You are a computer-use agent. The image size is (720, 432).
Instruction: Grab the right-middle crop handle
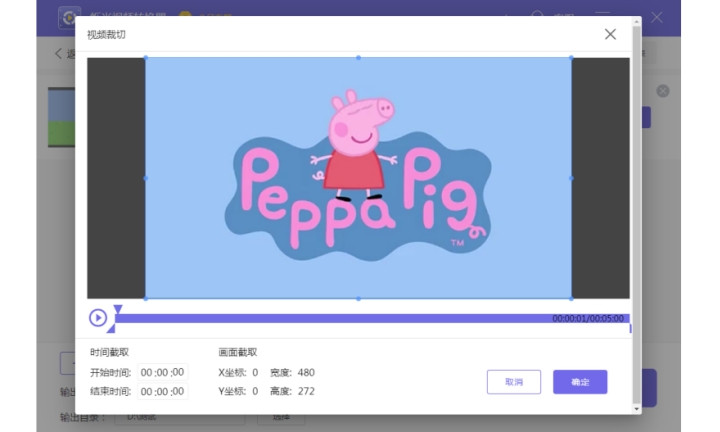point(571,178)
